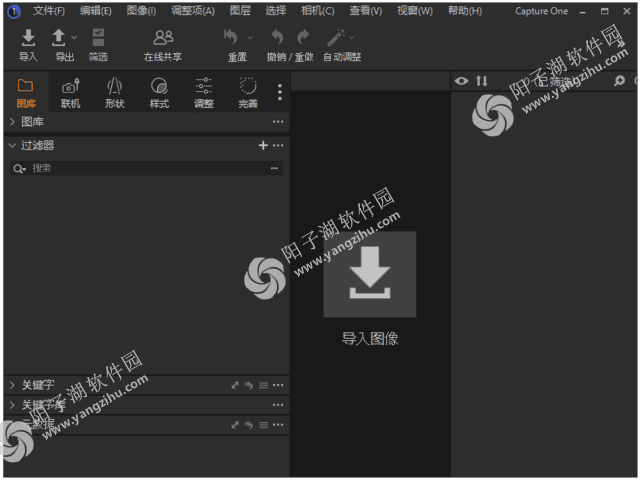Open the Keywords panel presets list icon
This screenshot has height=480, width=640.
click(264, 385)
